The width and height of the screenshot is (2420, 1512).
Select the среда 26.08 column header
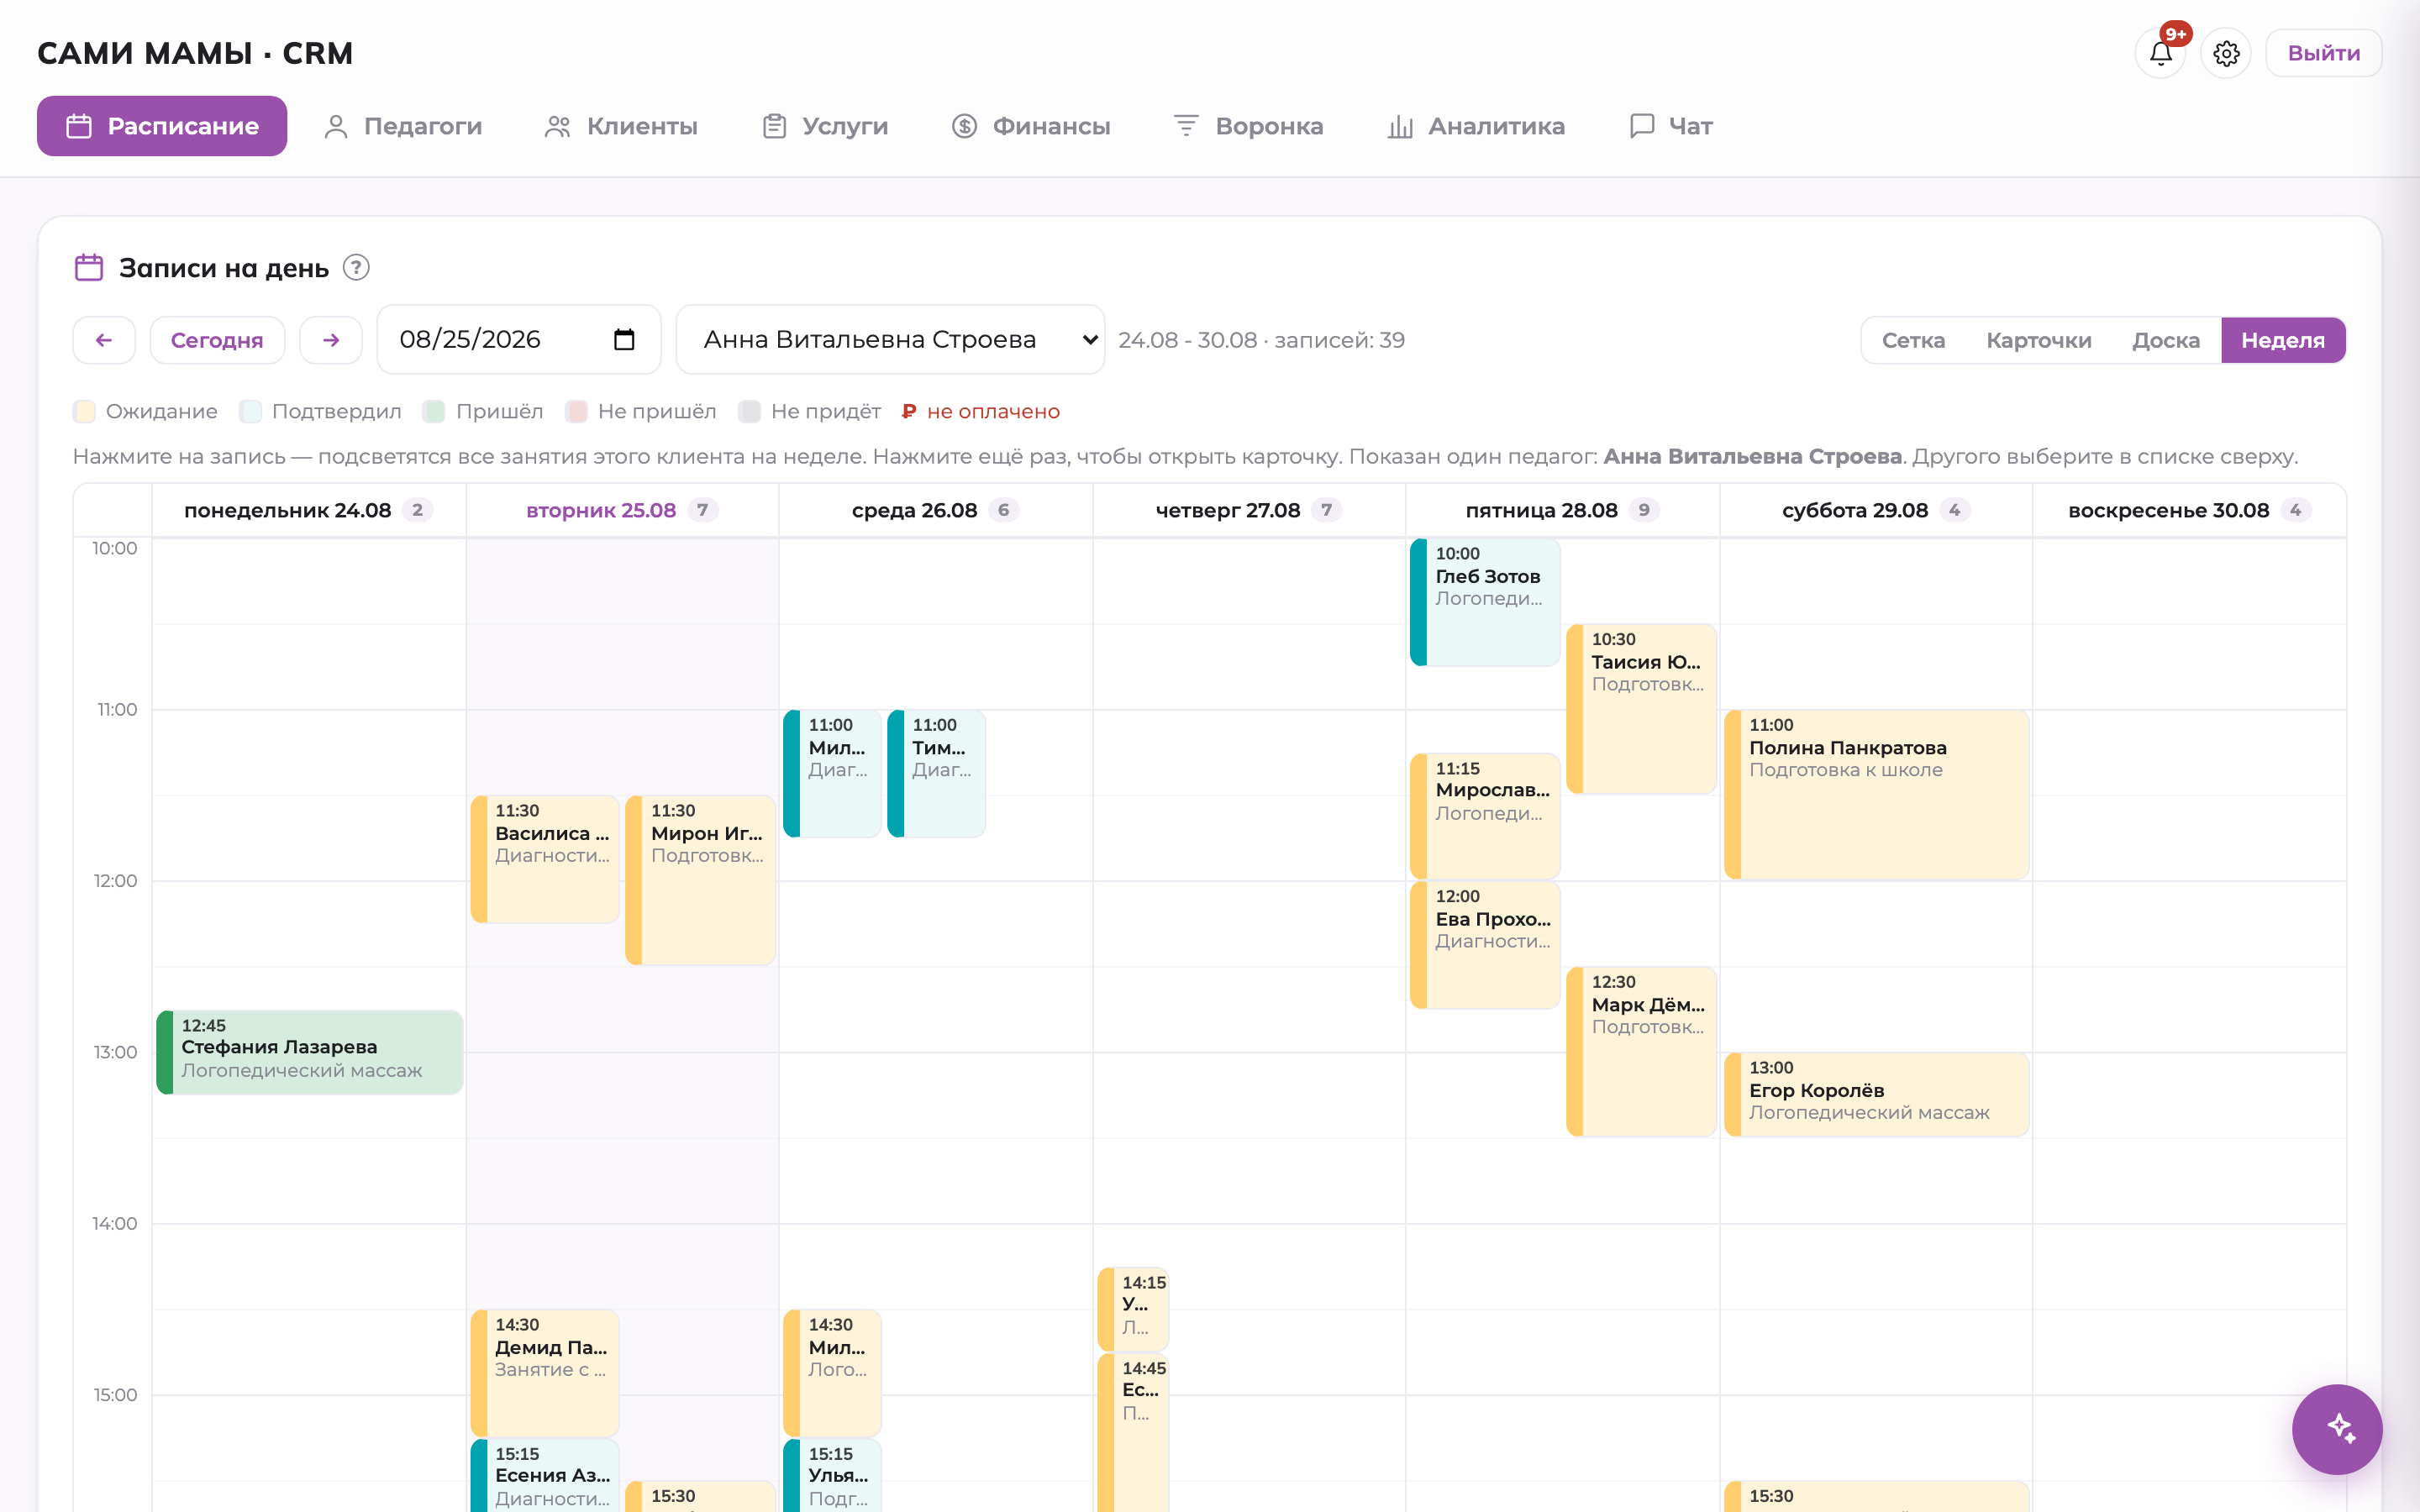[x=935, y=510]
